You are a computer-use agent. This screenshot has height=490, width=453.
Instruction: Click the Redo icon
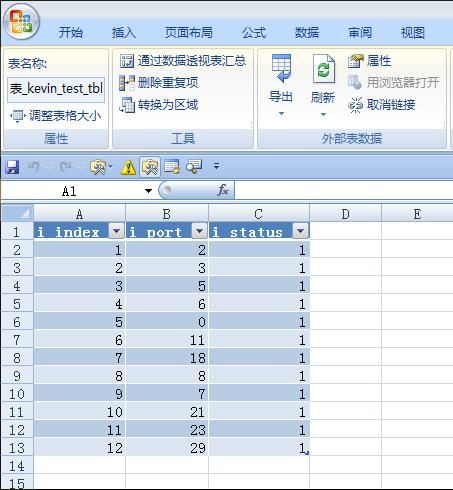65,166
